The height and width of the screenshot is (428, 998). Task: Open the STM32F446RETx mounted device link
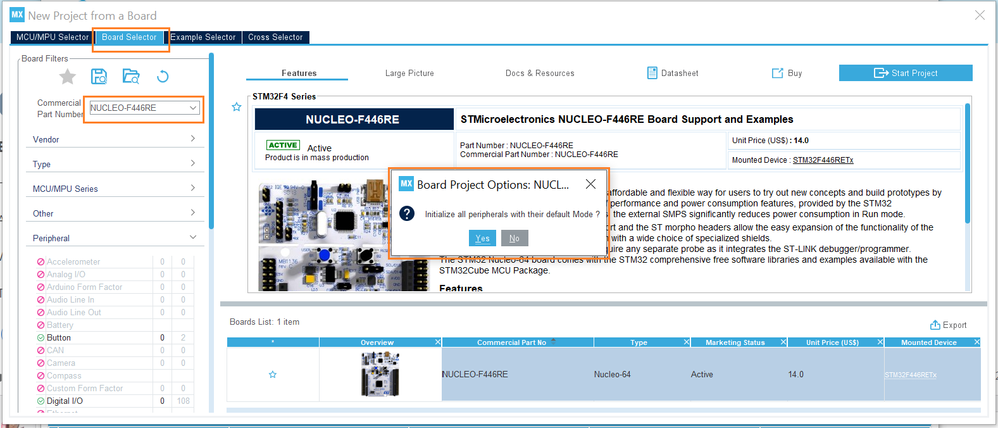[x=823, y=160]
